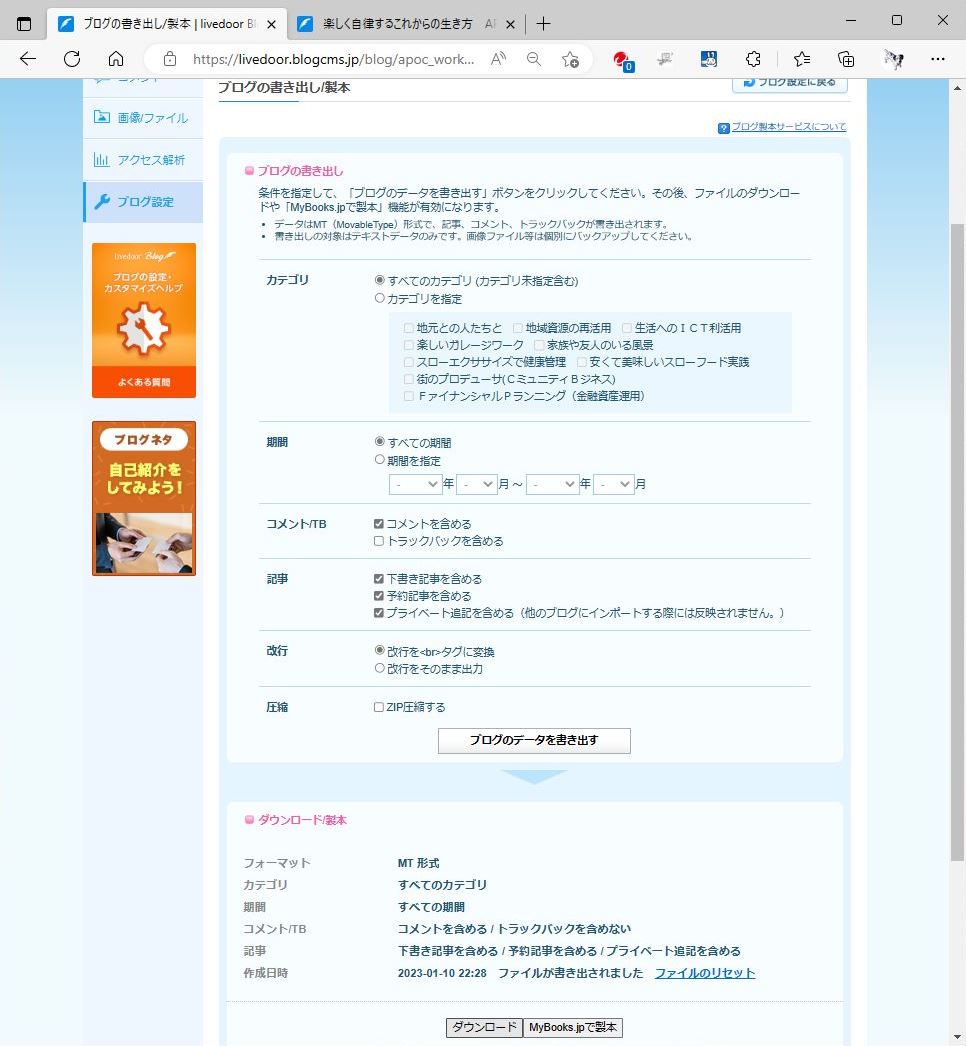The width and height of the screenshot is (966, 1046).
Task: Select 期間を指定 radio button
Action: click(x=380, y=460)
